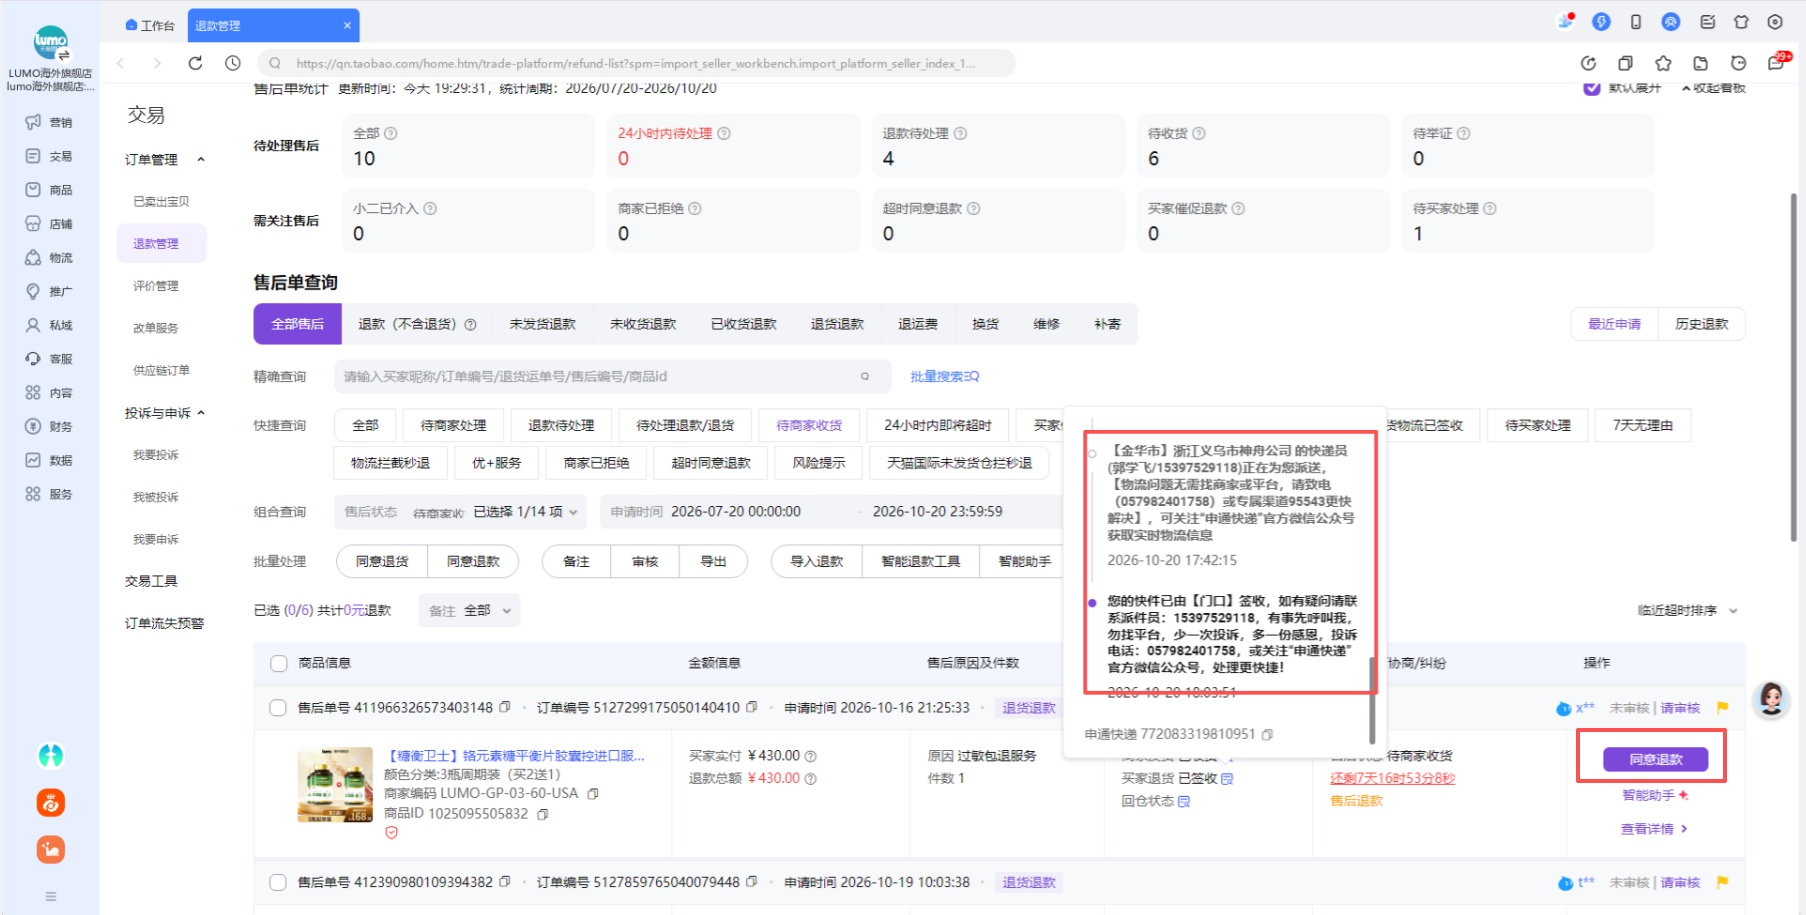Screen dimensions: 1806x915
Task: Click the star favorite icon in the toolbar
Action: click(1663, 63)
